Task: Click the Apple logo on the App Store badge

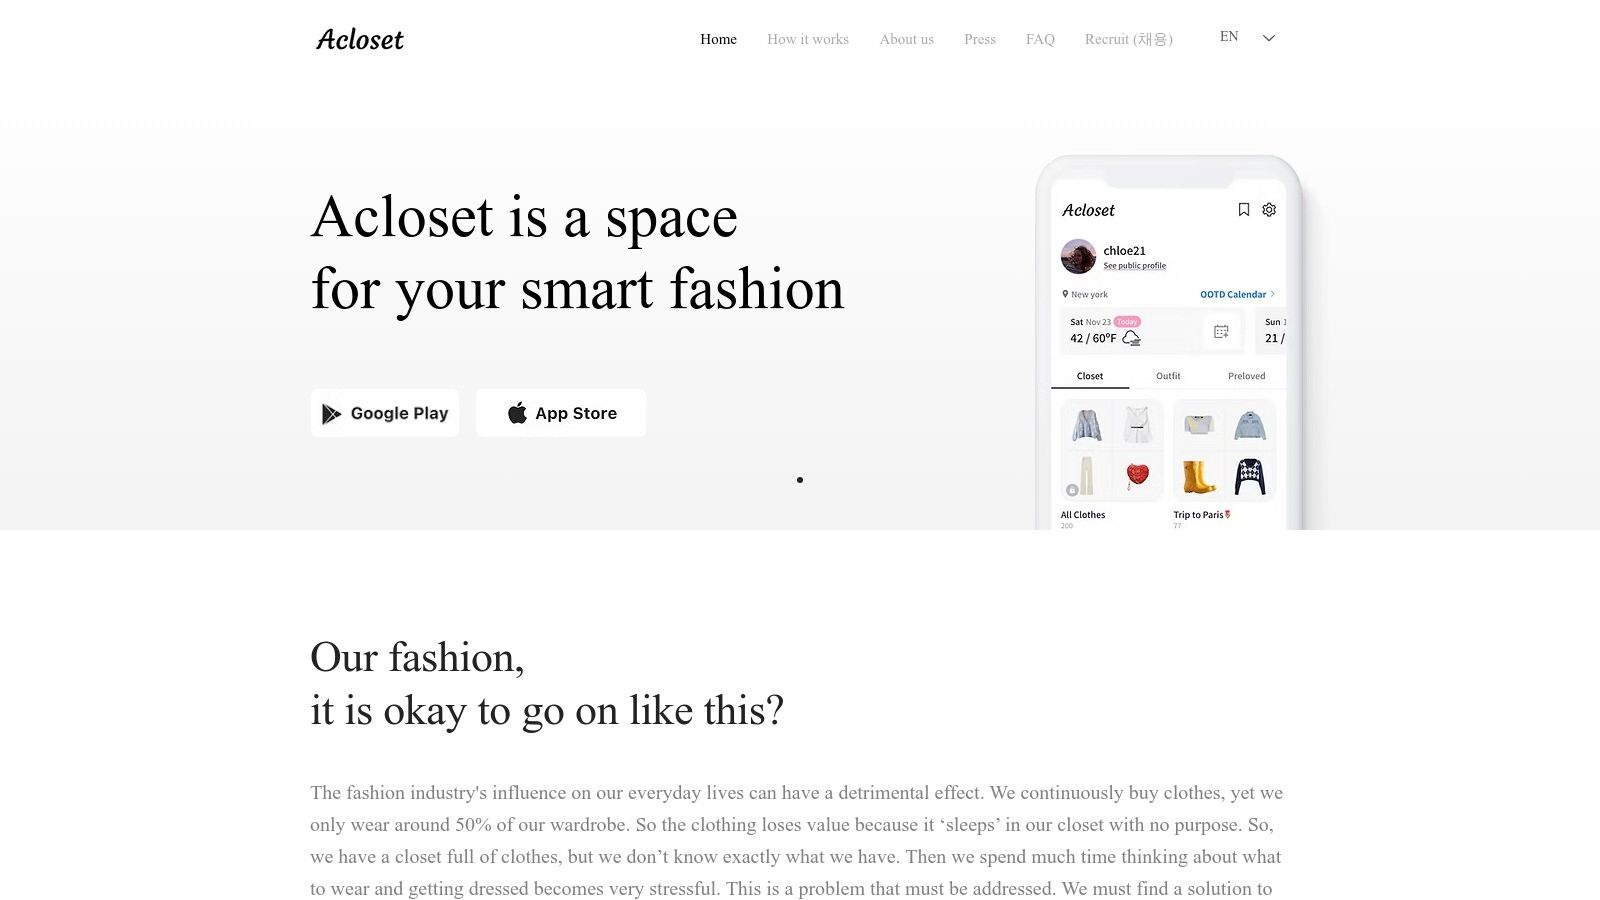Action: (x=518, y=412)
